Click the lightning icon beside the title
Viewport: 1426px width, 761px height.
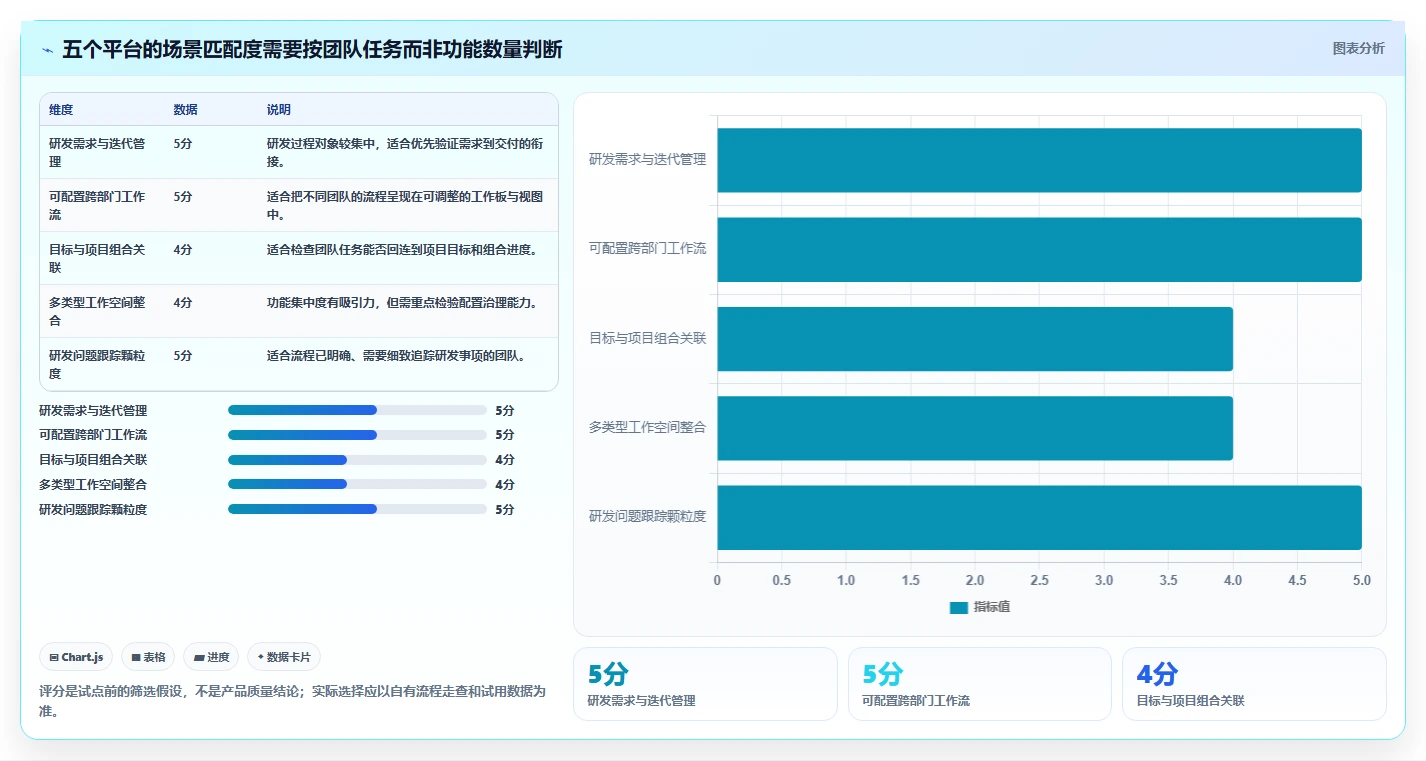pyautogui.click(x=48, y=50)
